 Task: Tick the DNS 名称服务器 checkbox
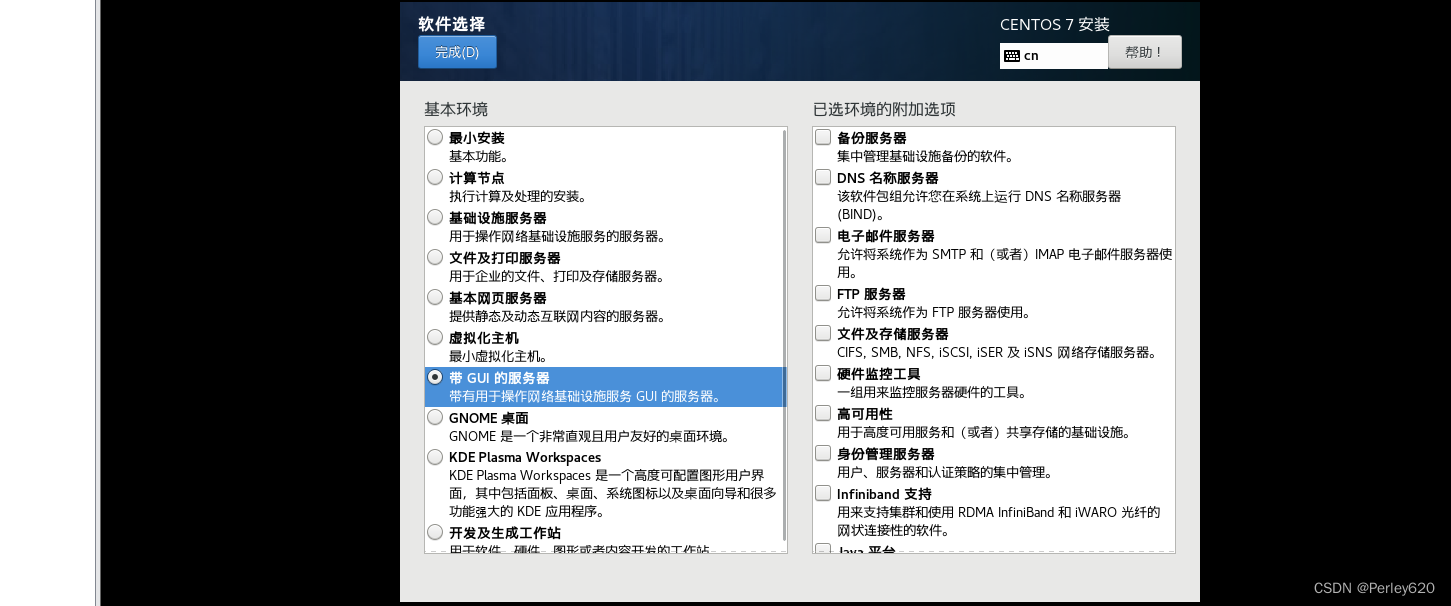[822, 177]
